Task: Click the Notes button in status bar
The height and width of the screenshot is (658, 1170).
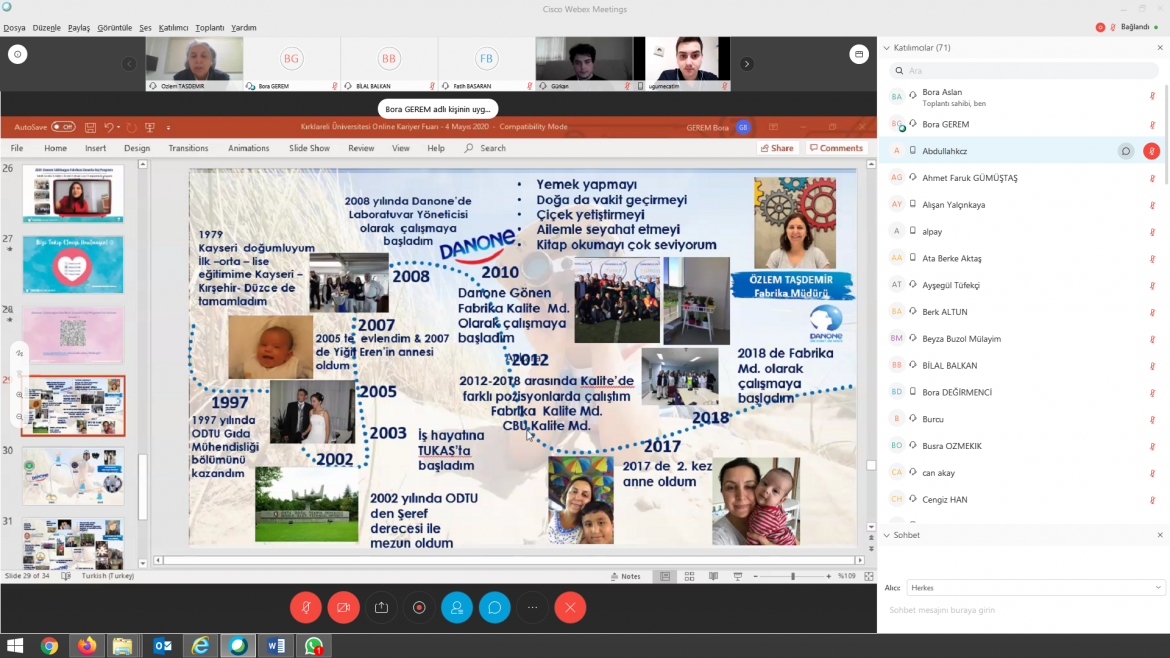Action: [x=625, y=576]
